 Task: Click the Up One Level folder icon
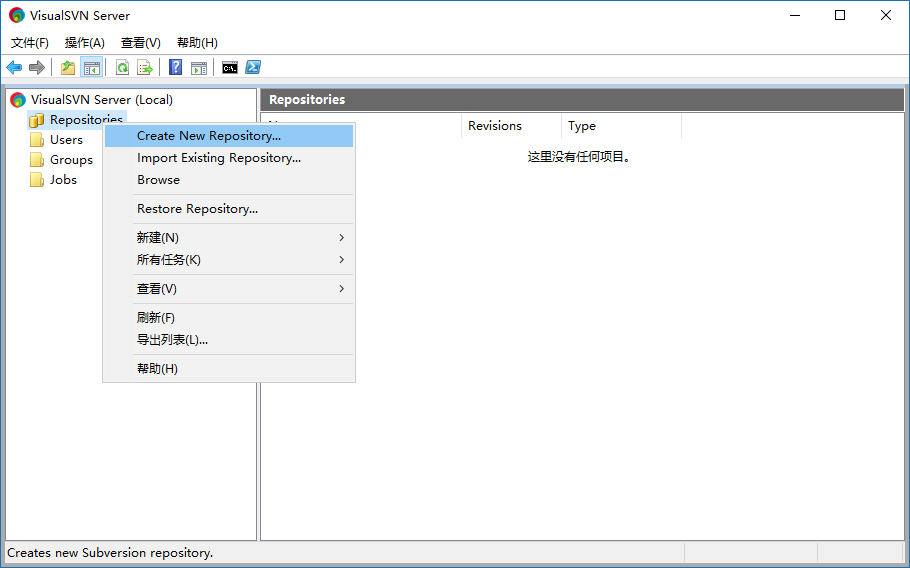(x=68, y=67)
